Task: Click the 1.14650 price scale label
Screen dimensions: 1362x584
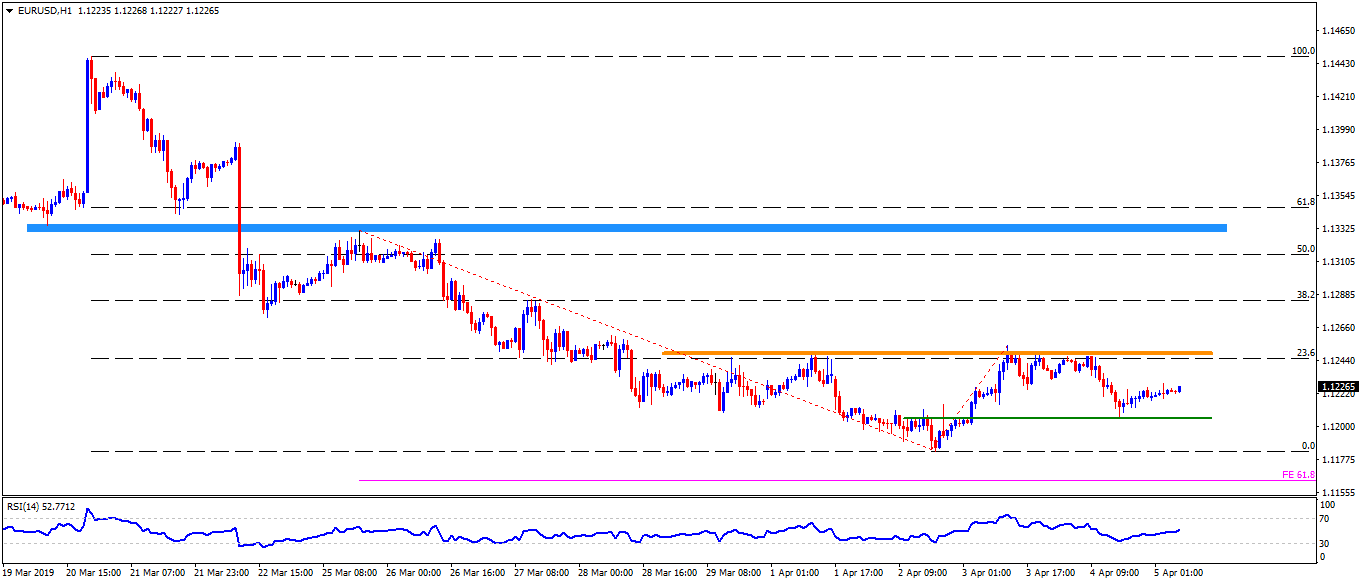Action: (1337, 32)
